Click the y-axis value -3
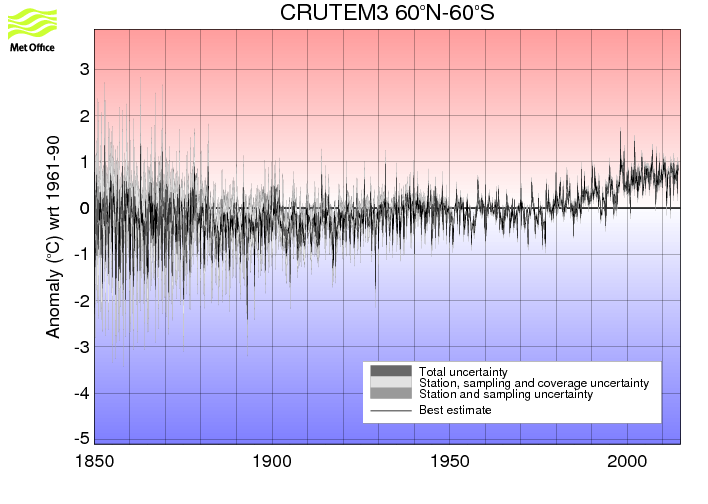Image resolution: width=708 pixels, height=504 pixels. [x=82, y=347]
